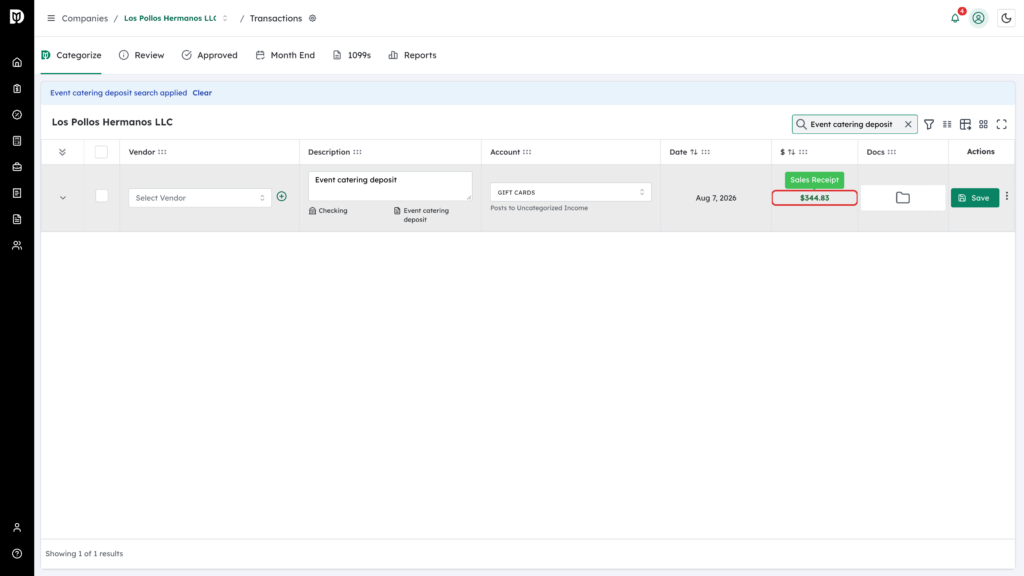Open the people icon in the sidebar

17,246
